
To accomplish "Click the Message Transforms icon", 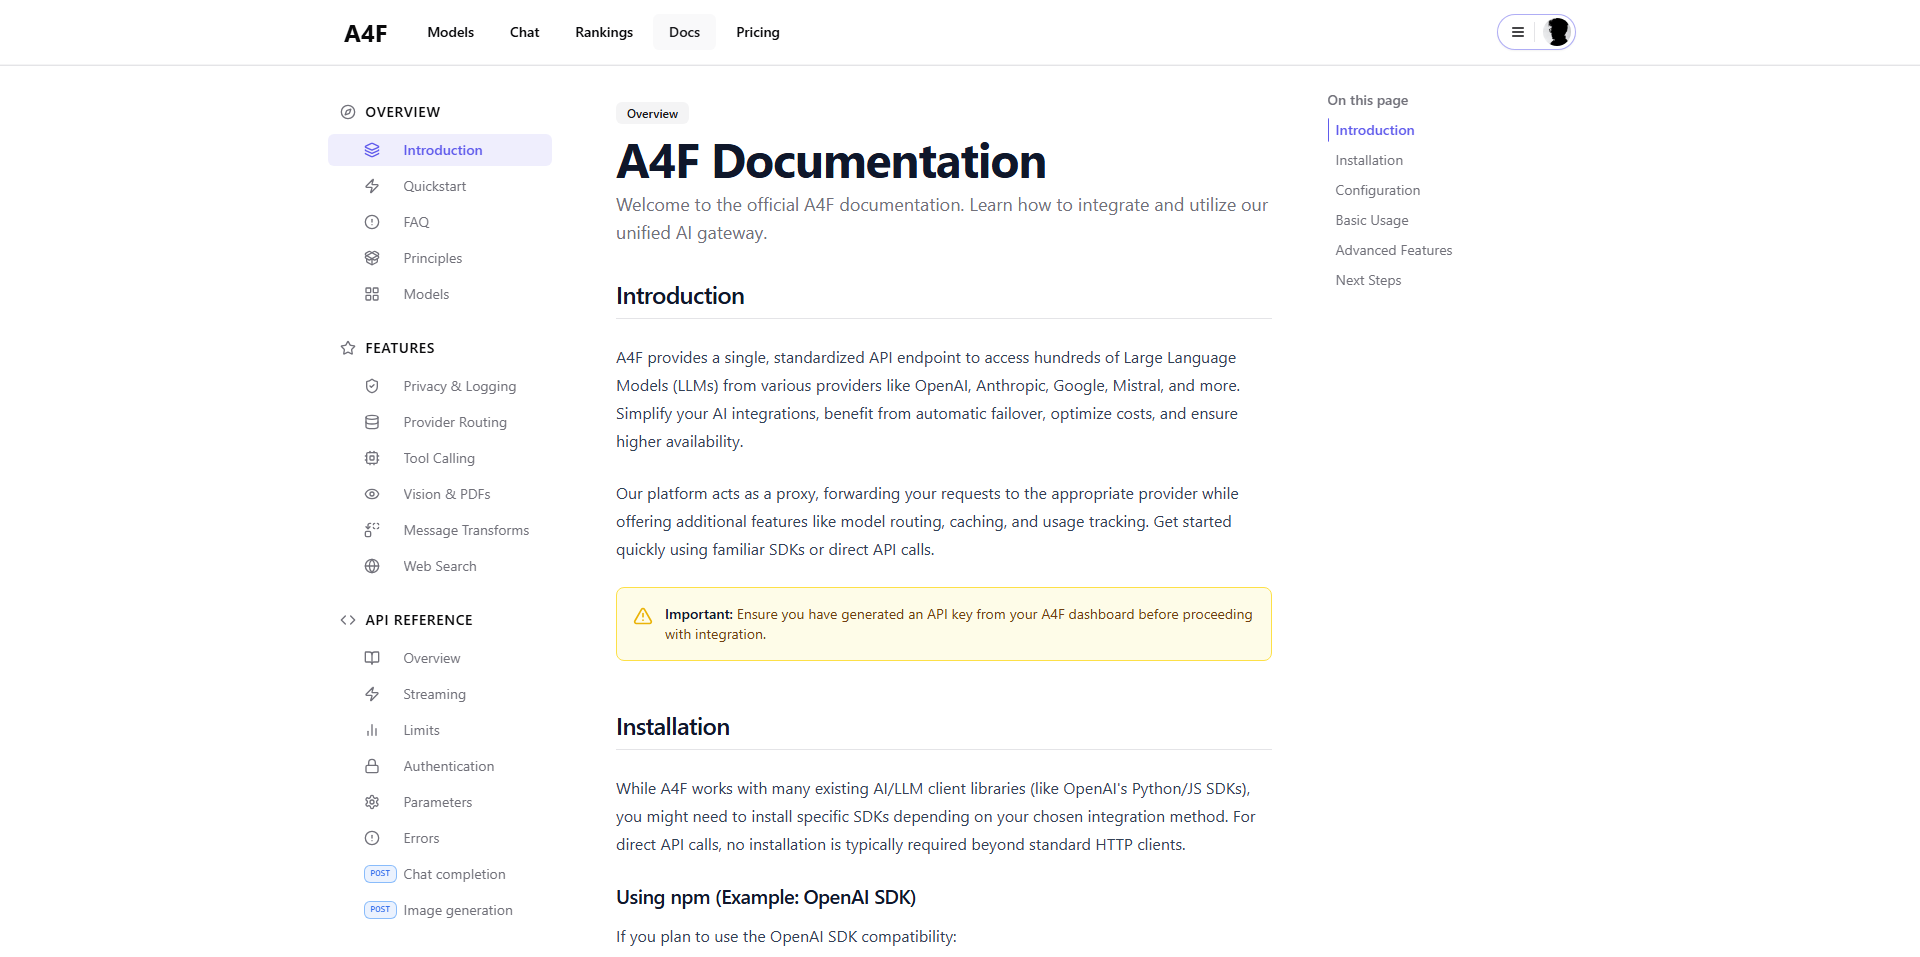I will click(372, 530).
